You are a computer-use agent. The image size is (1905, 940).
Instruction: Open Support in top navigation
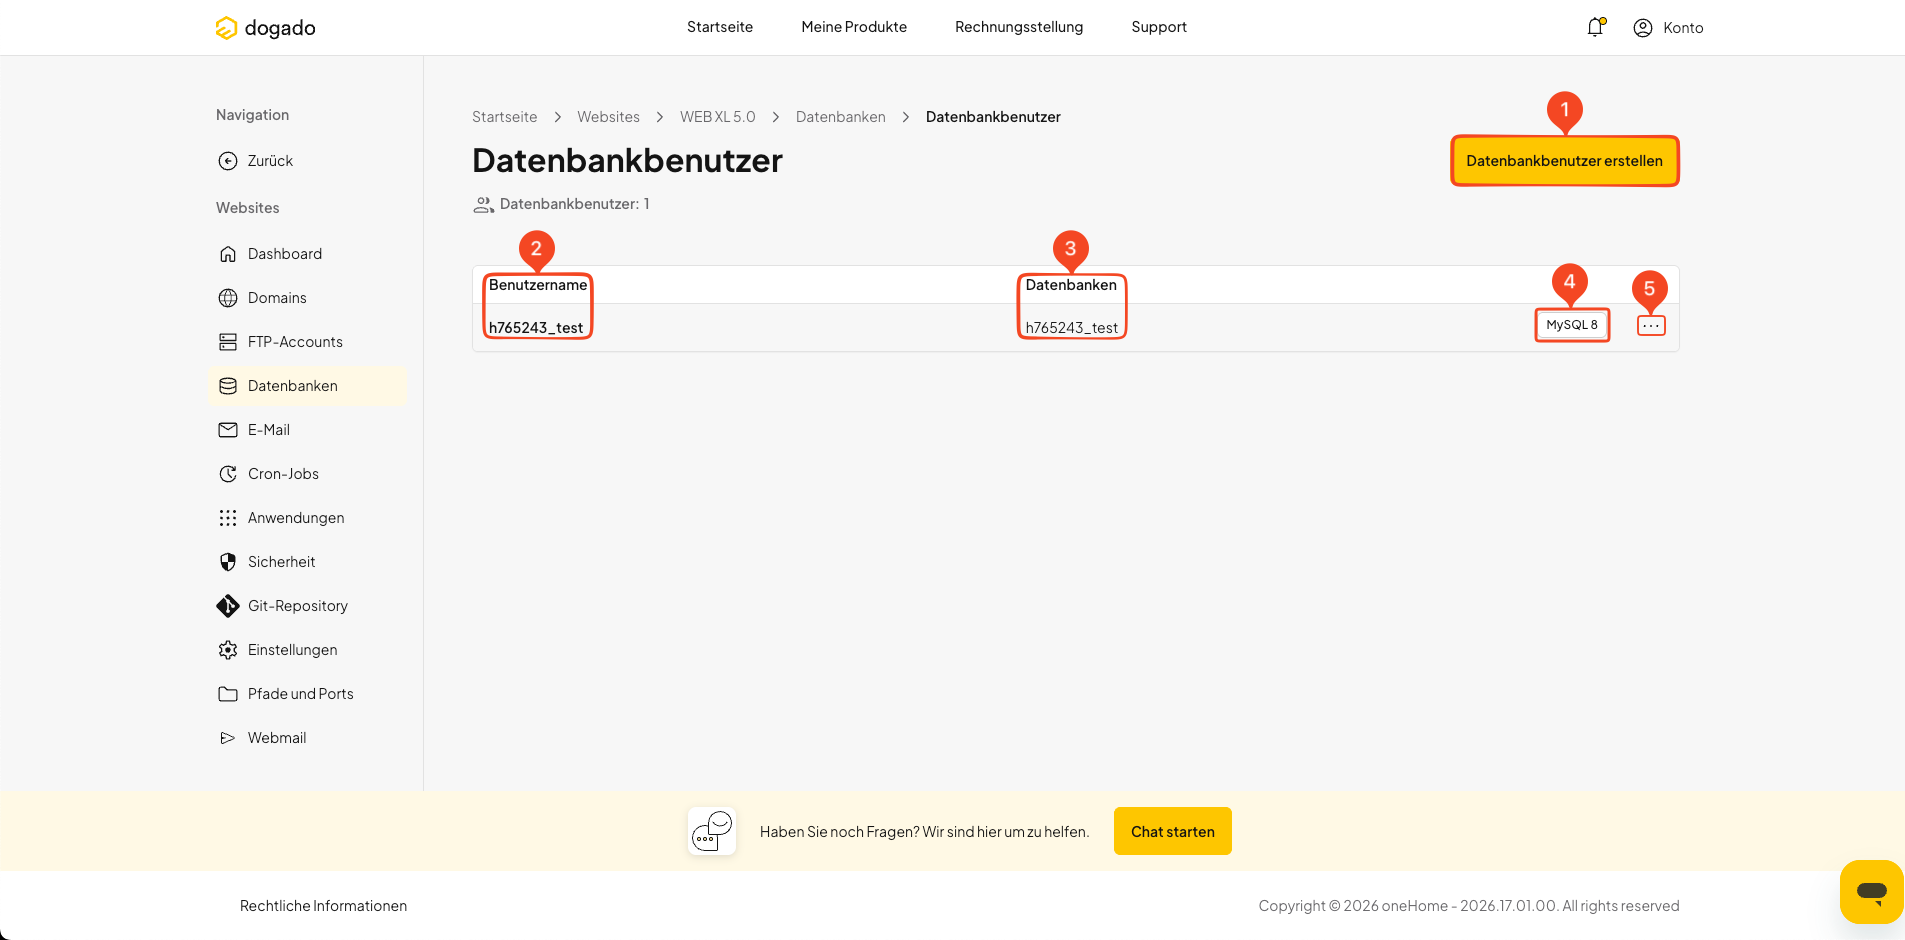click(x=1159, y=27)
